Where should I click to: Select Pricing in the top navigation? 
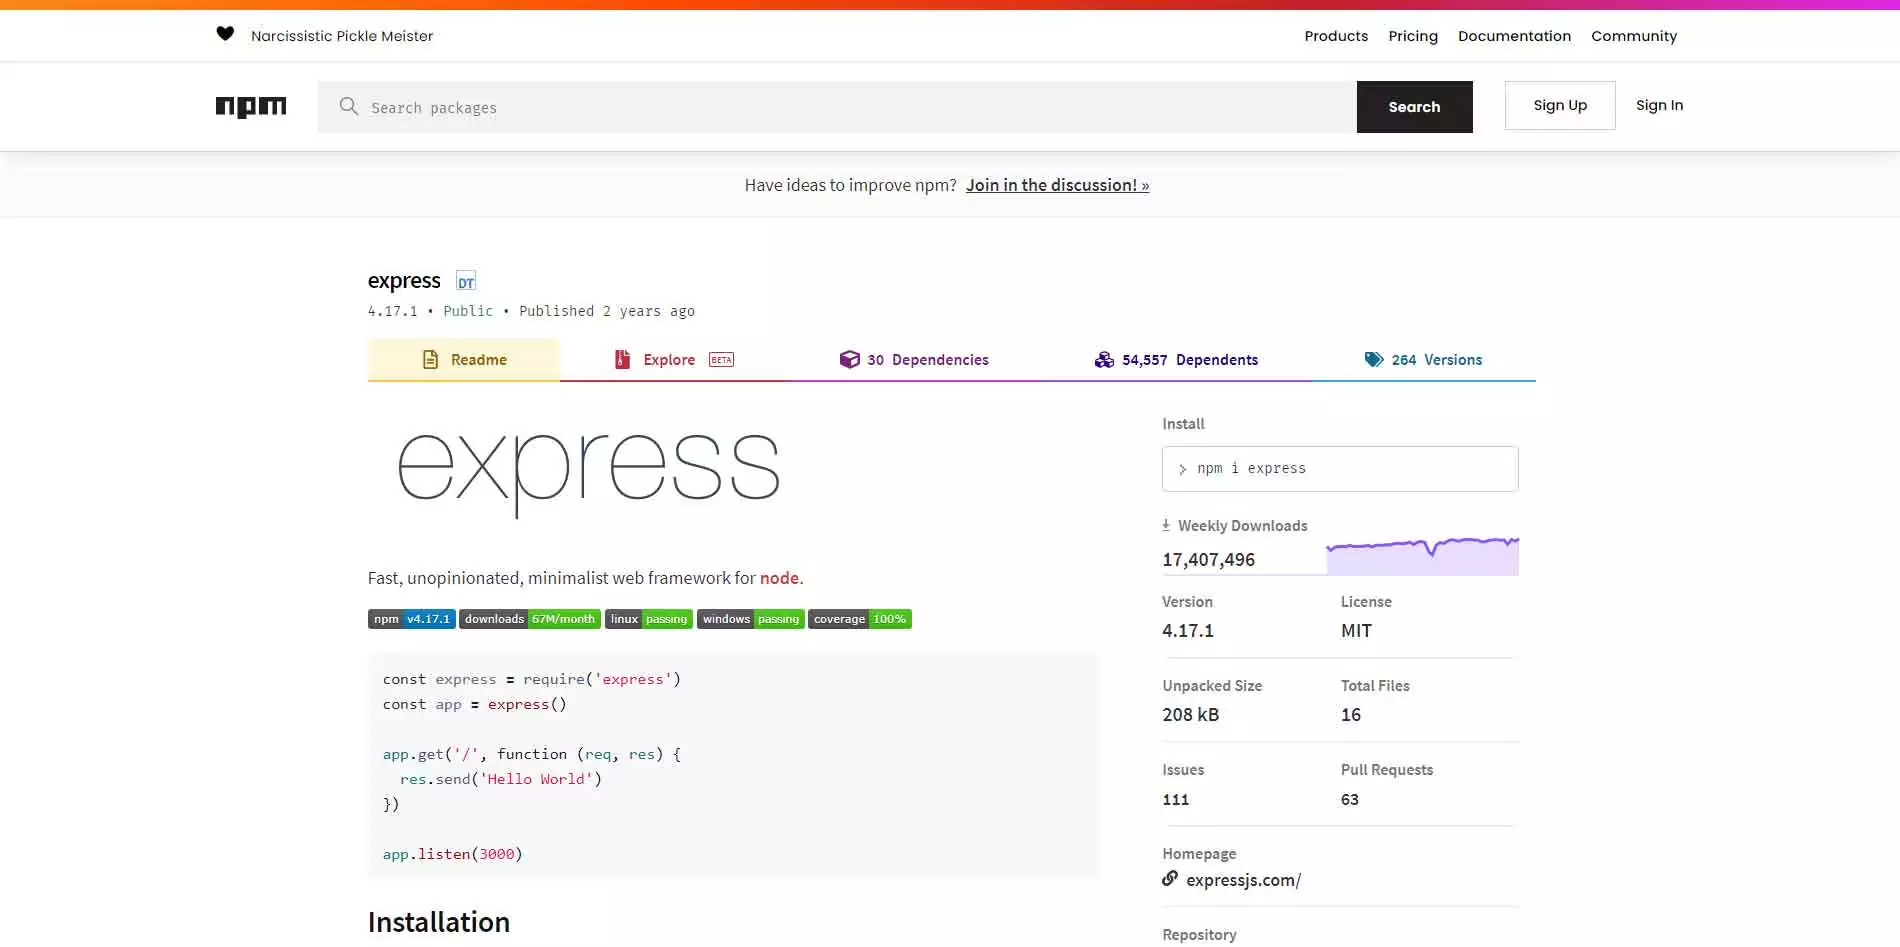(x=1413, y=36)
